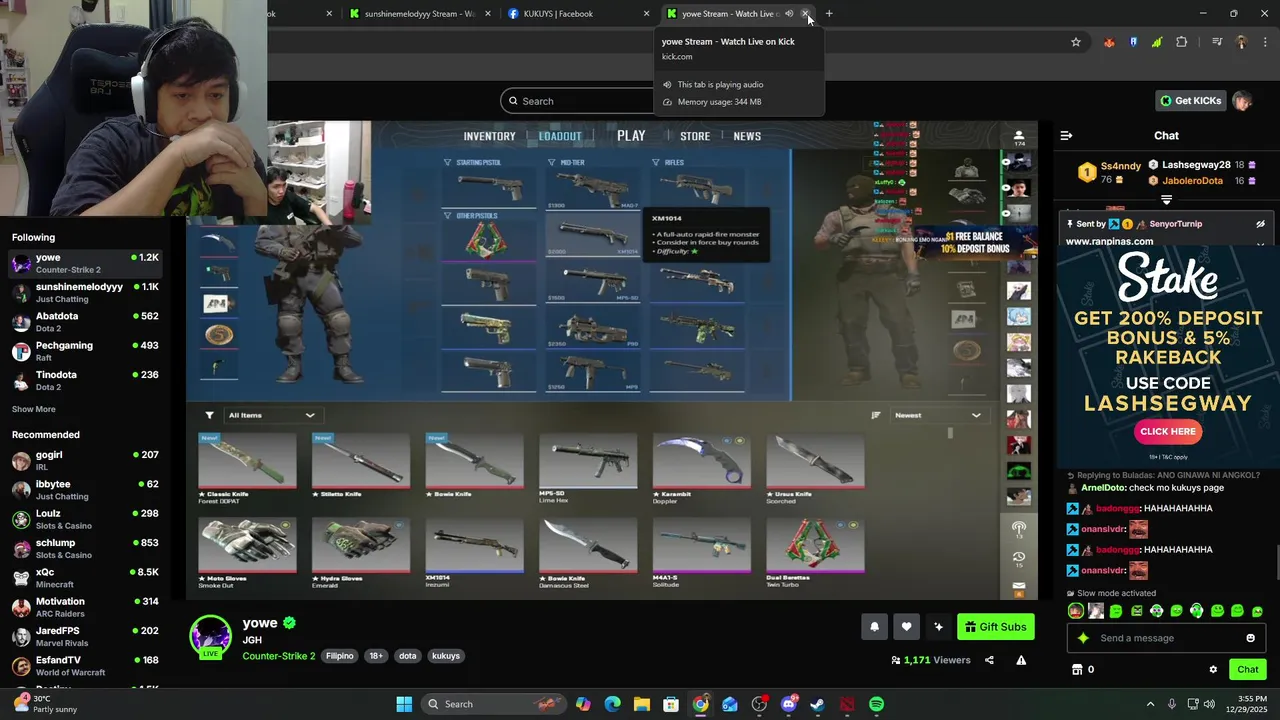1280x720 pixels.
Task: Open the Counter-Strike 2 category link
Action: (x=278, y=656)
